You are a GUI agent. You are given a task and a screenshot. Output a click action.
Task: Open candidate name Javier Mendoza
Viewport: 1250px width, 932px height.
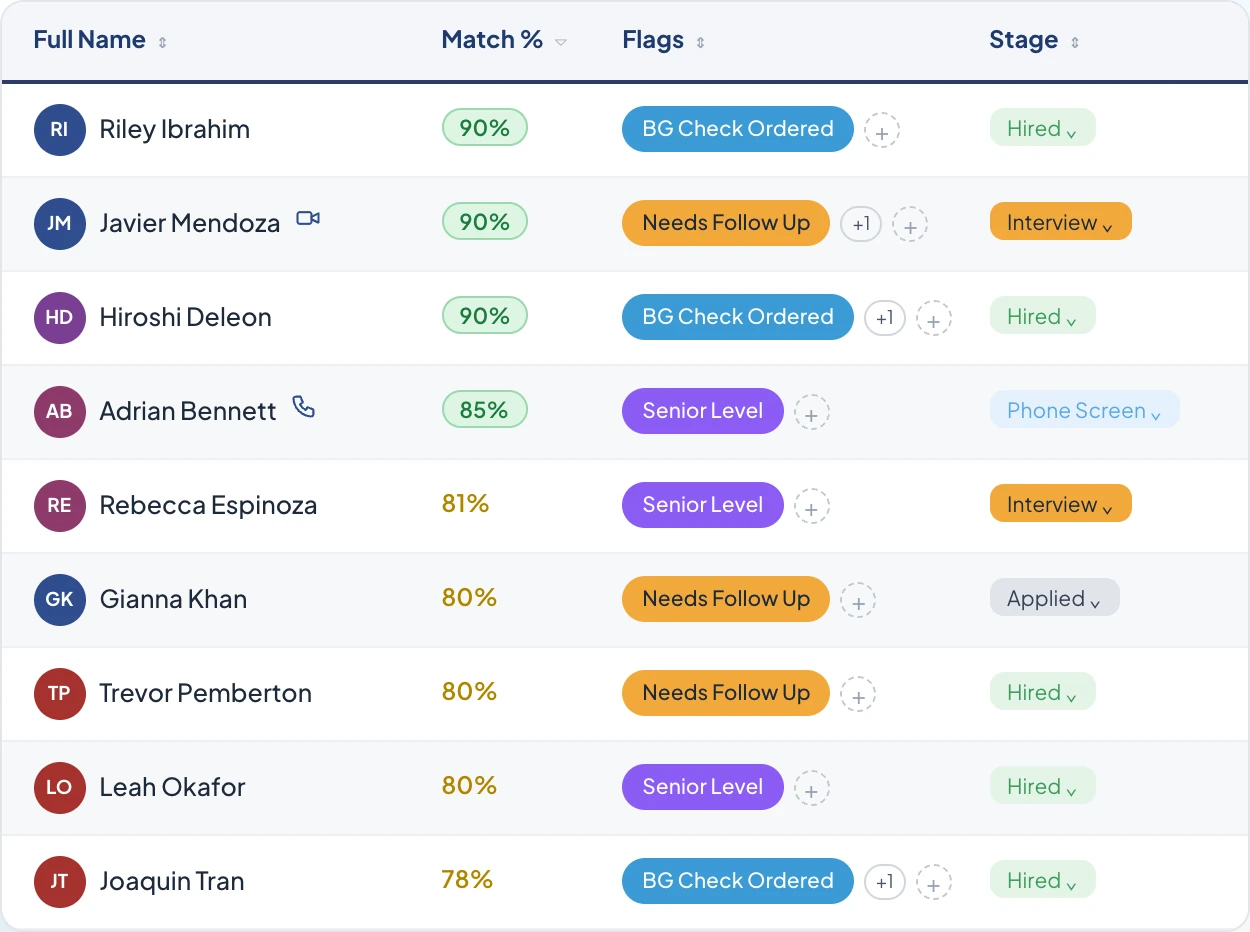point(190,224)
